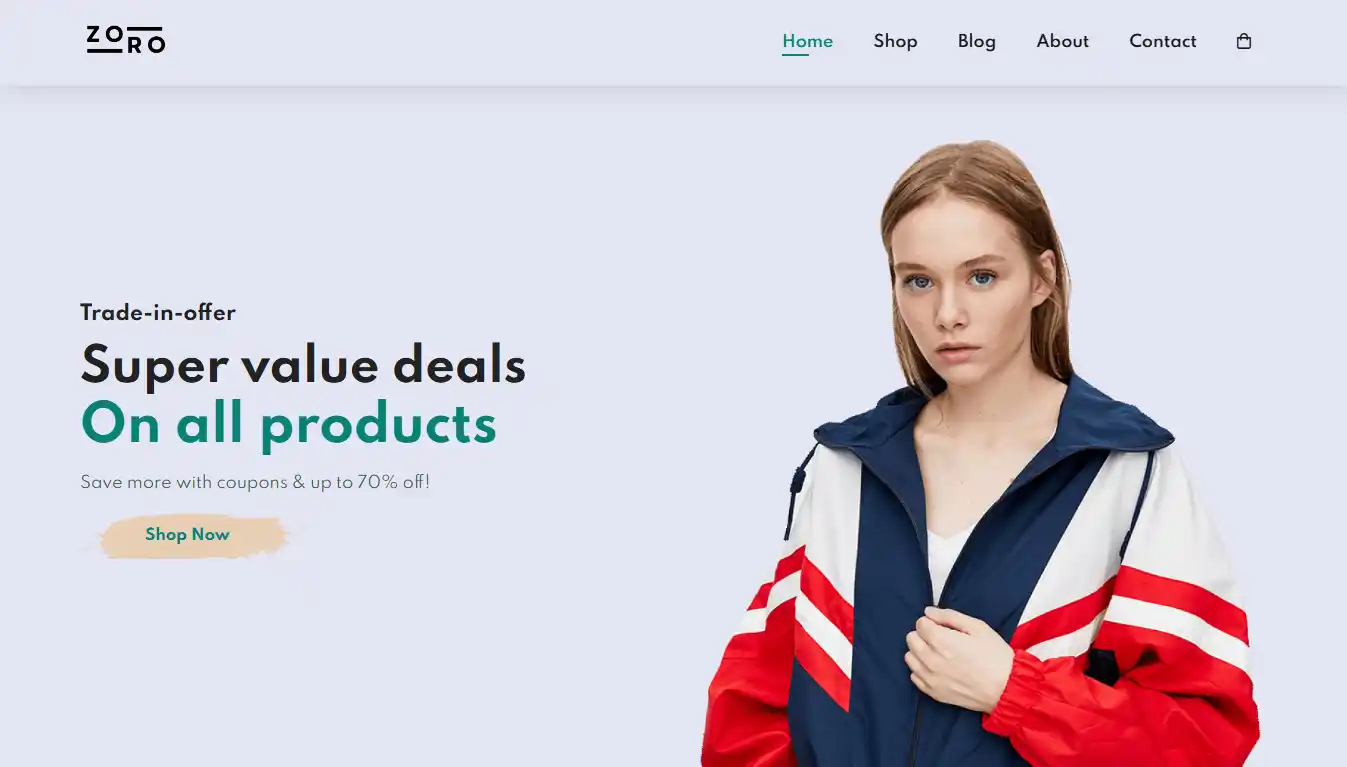Select the Trade-in-offer subtitle text
Screen dimensions: 1347x767
(x=158, y=313)
